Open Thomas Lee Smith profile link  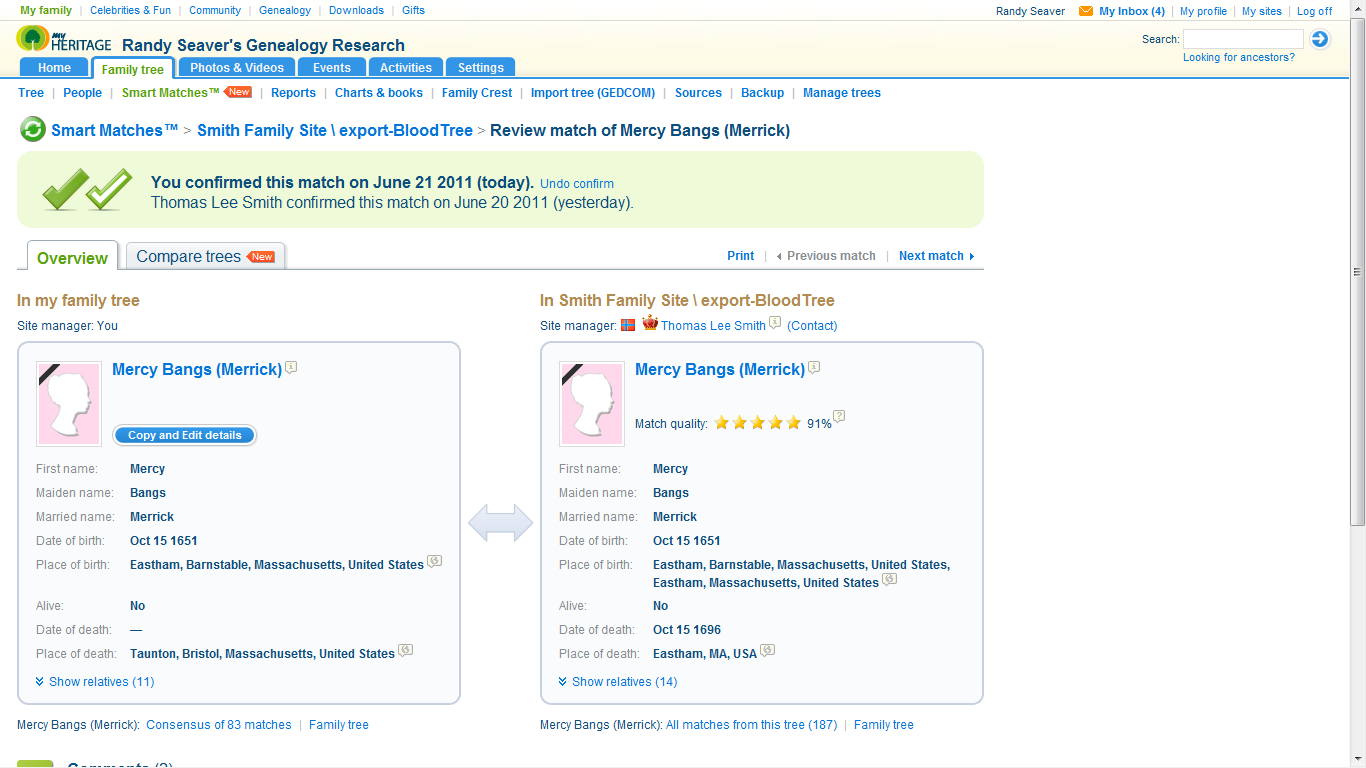point(713,325)
